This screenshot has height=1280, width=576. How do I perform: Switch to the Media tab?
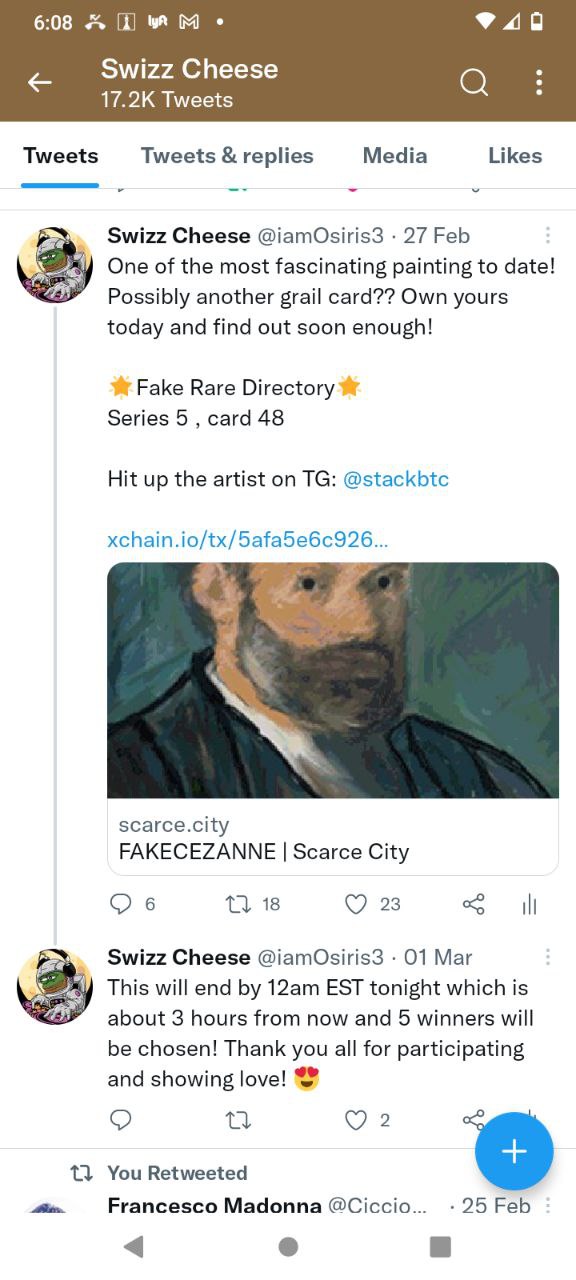(394, 155)
